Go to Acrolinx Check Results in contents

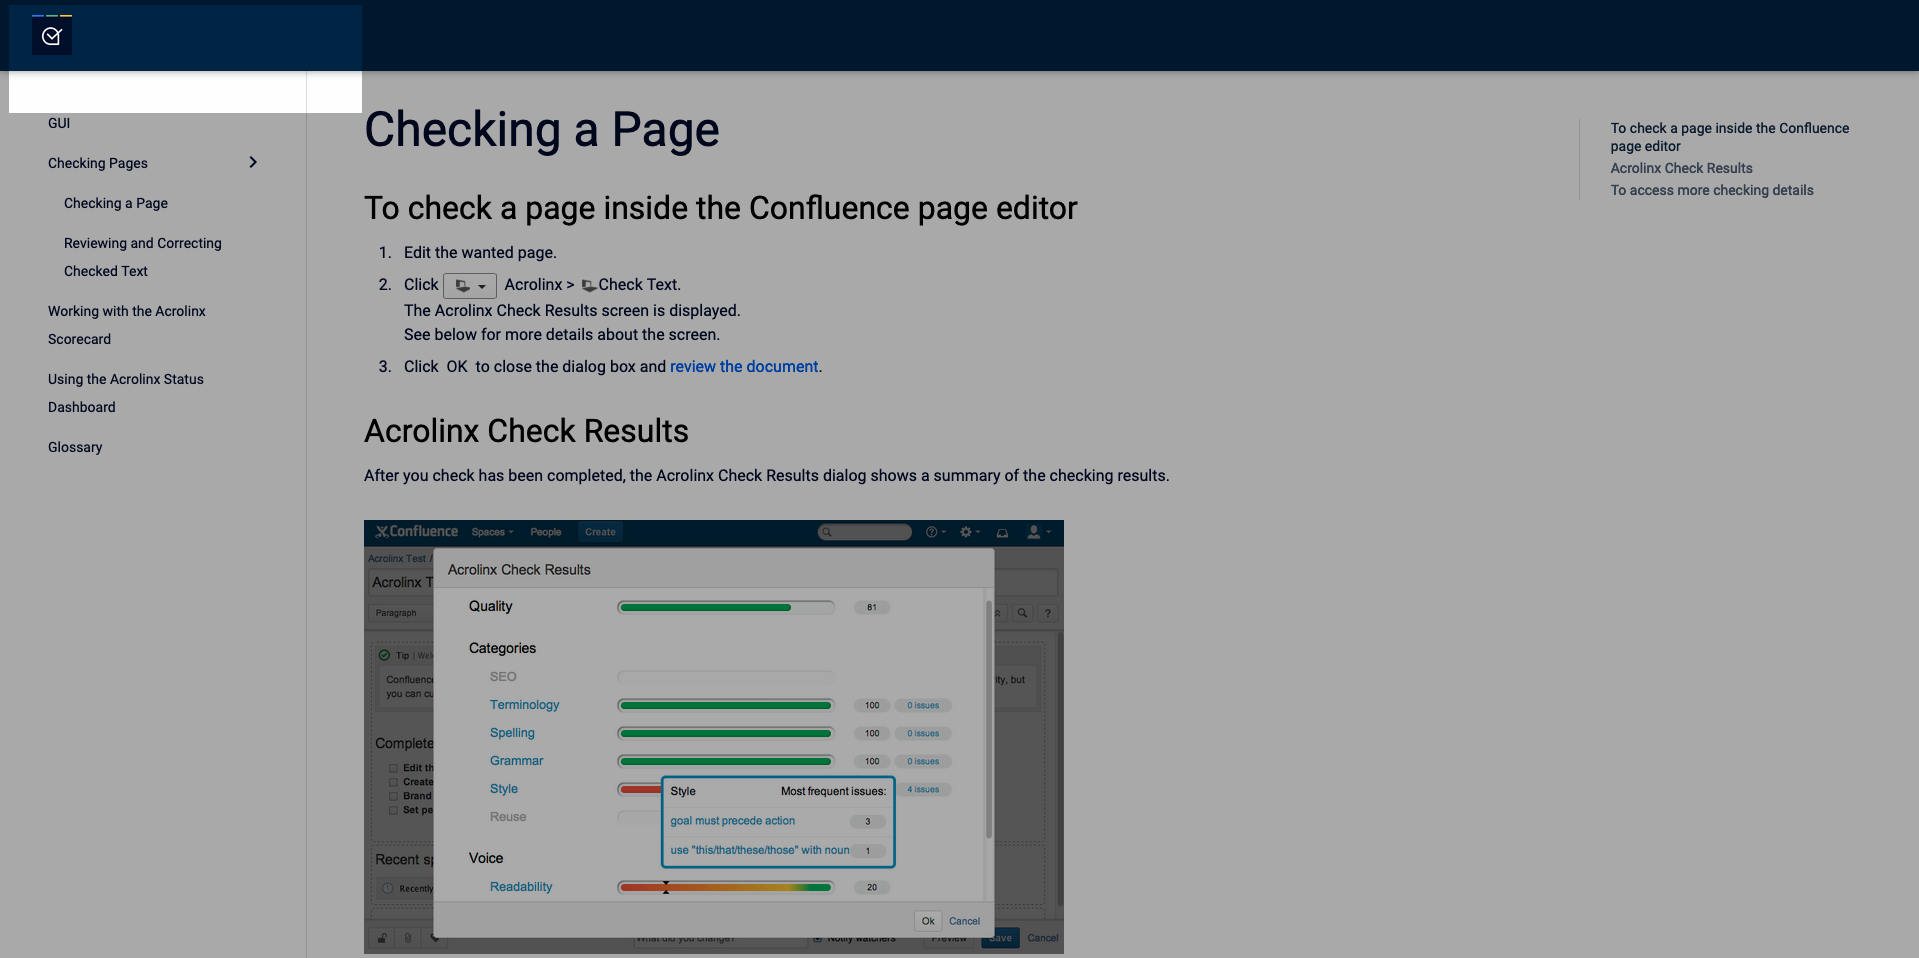coord(1681,168)
